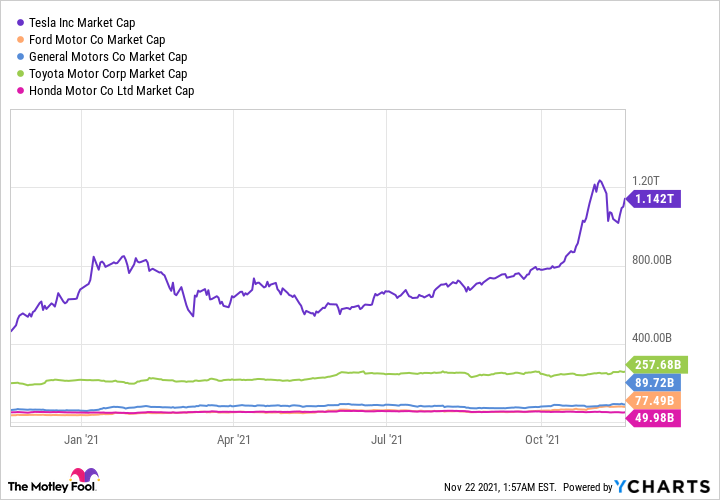Click the 77.49B Ford value tag
Image resolution: width=720 pixels, height=500 pixels.
pyautogui.click(x=655, y=400)
